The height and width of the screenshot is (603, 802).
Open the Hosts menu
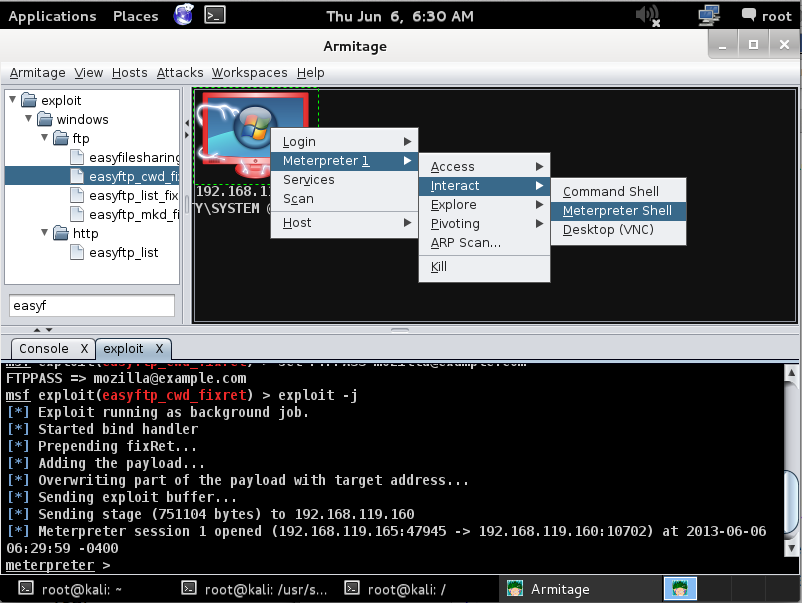pyautogui.click(x=129, y=73)
